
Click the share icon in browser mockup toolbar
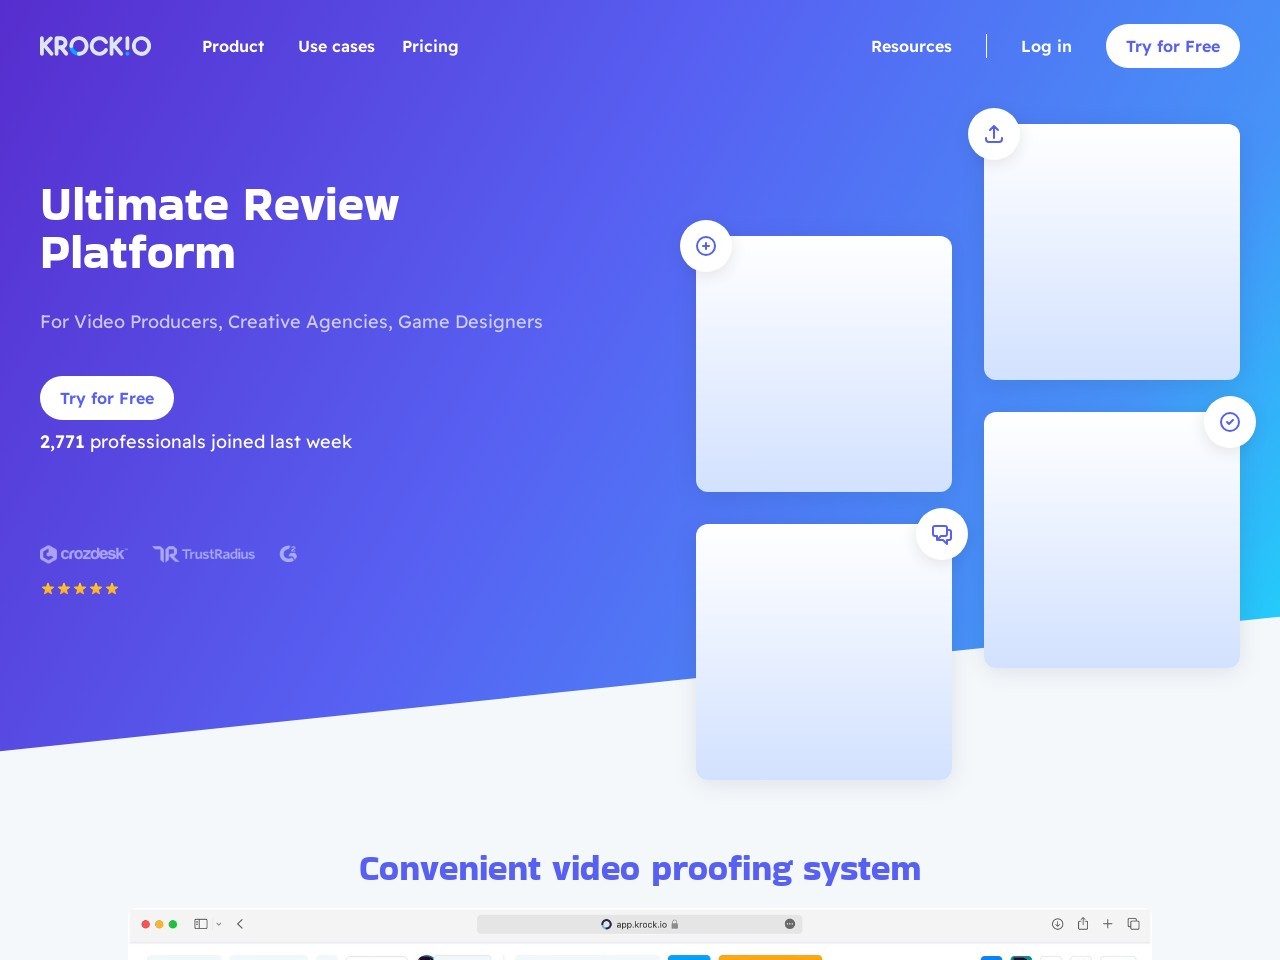(x=1083, y=924)
